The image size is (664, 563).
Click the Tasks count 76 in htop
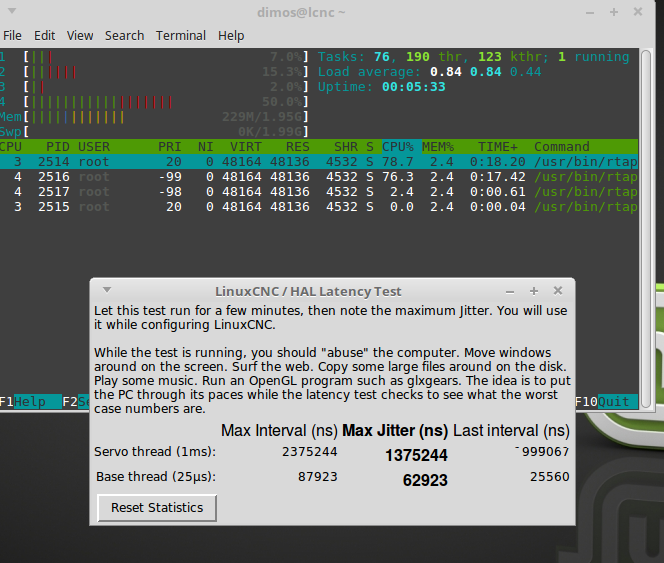(x=382, y=57)
